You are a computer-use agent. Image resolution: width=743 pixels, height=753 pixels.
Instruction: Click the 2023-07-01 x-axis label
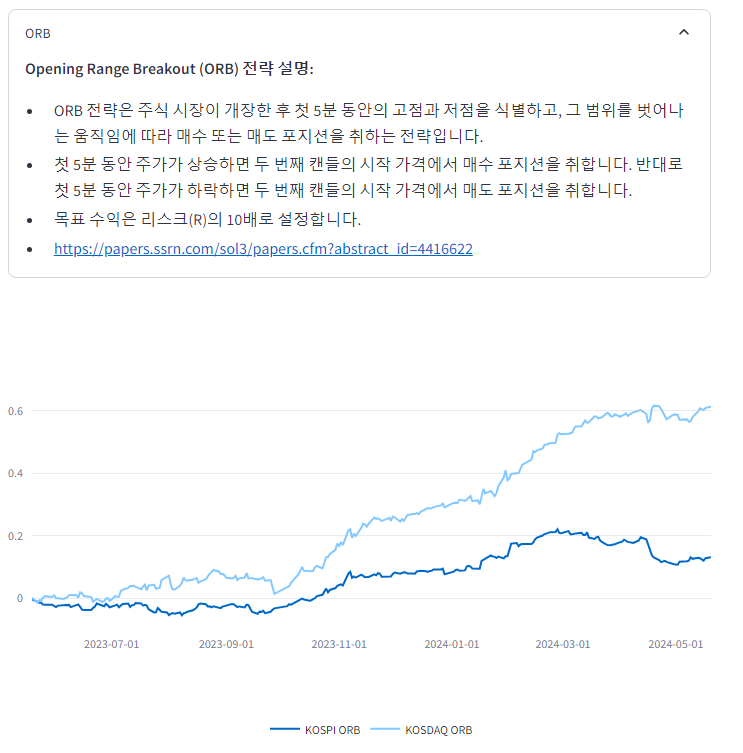tap(112, 644)
